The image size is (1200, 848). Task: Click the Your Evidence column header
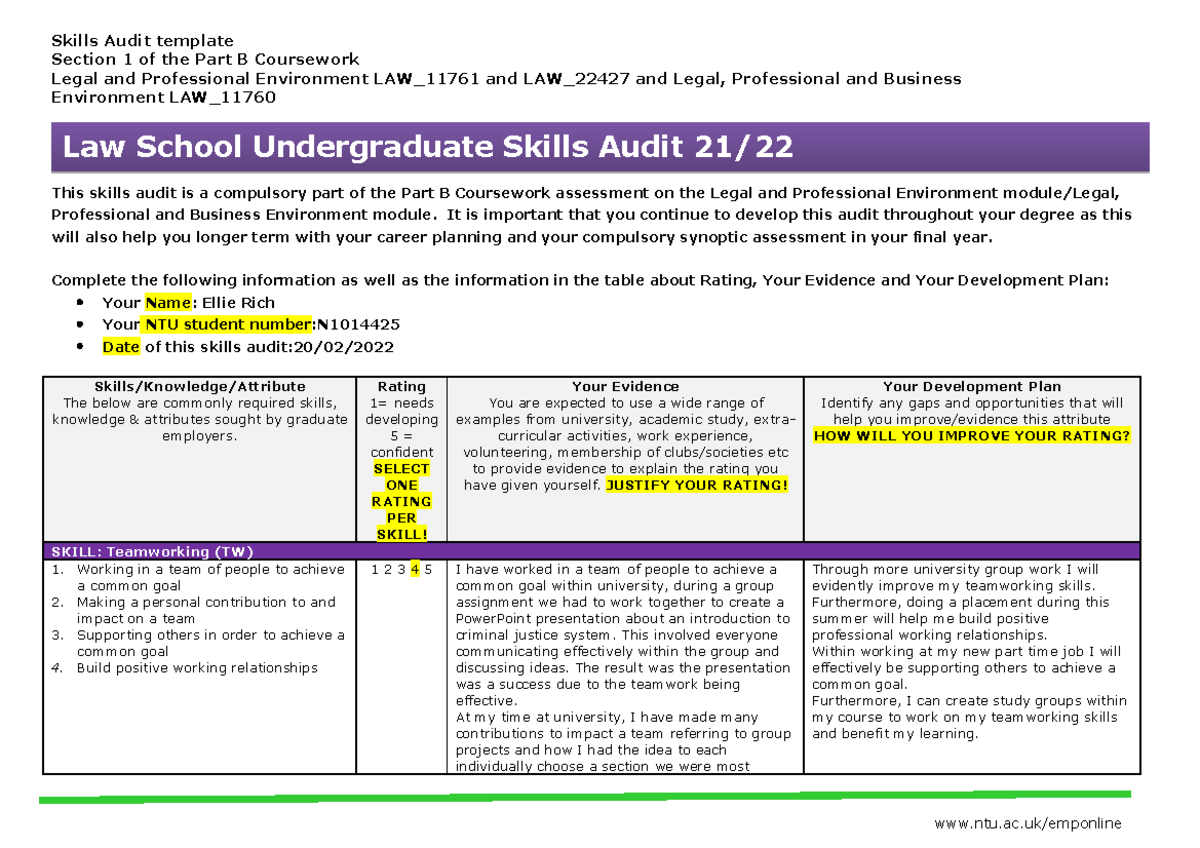tap(626, 386)
